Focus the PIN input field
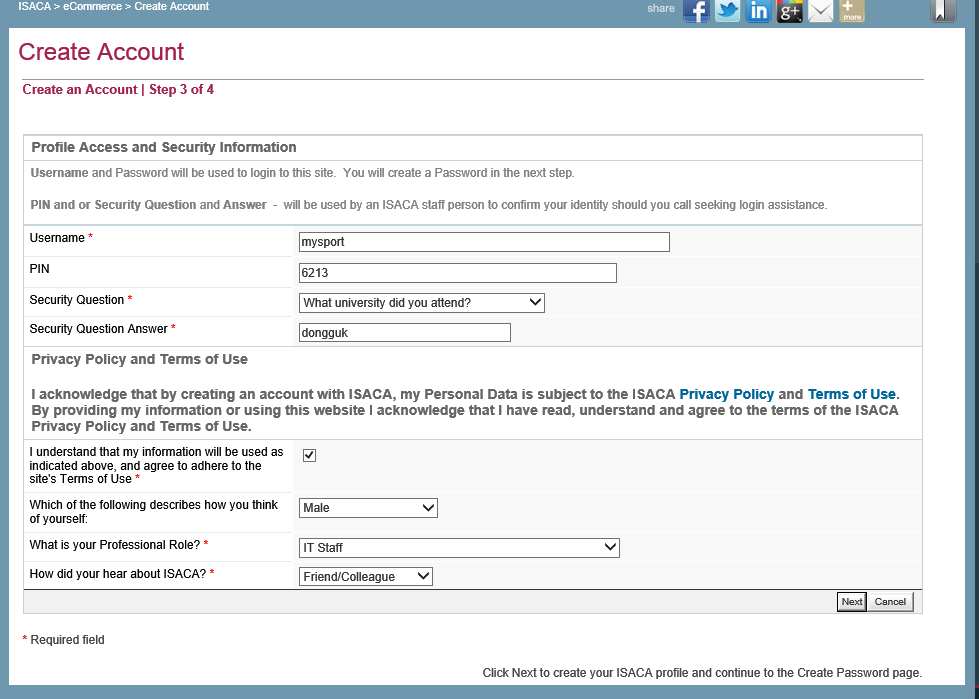Viewport: 979px width, 699px height. coord(458,273)
